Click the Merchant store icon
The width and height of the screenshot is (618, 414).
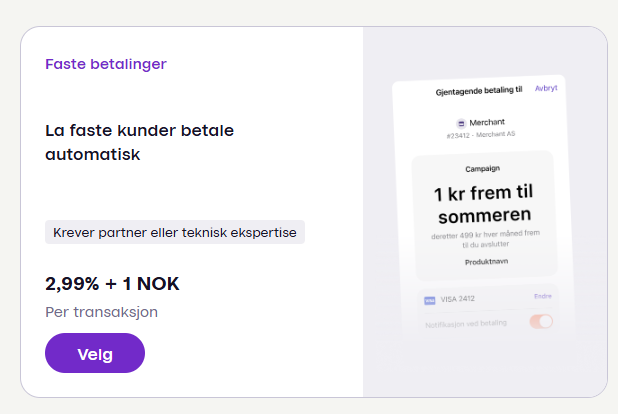coord(461,122)
